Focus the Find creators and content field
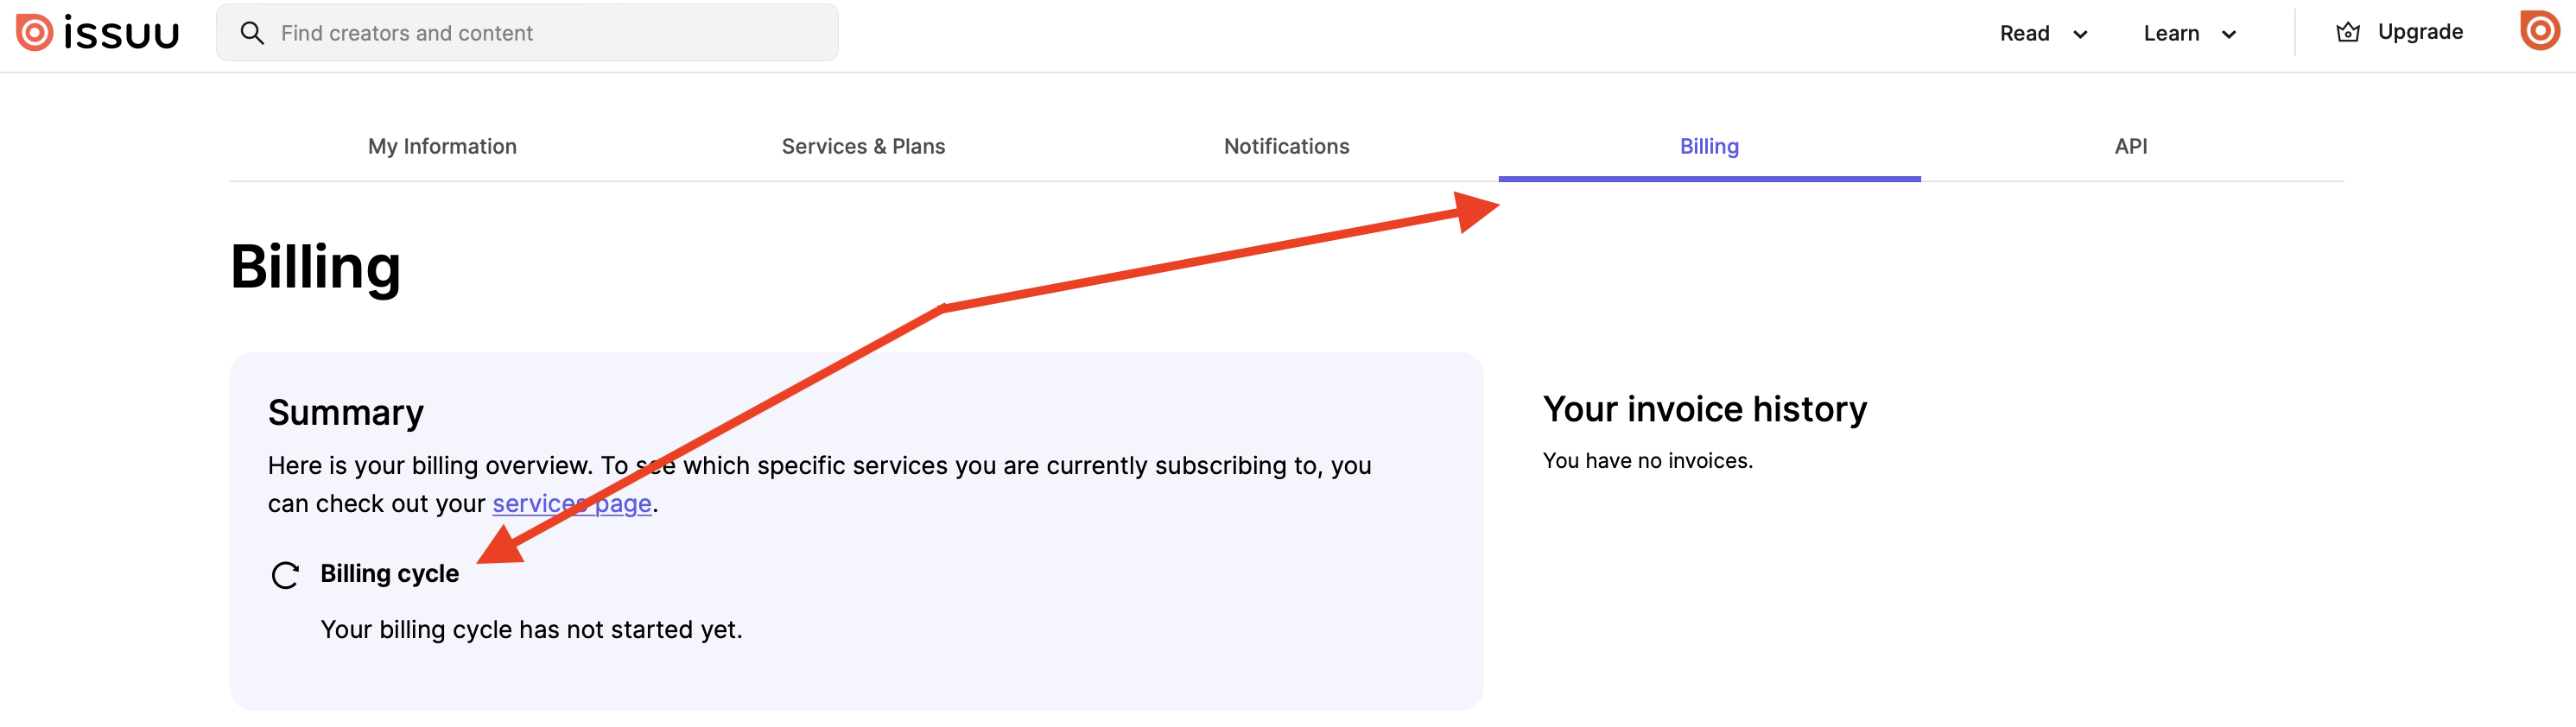2576x727 pixels. [527, 33]
